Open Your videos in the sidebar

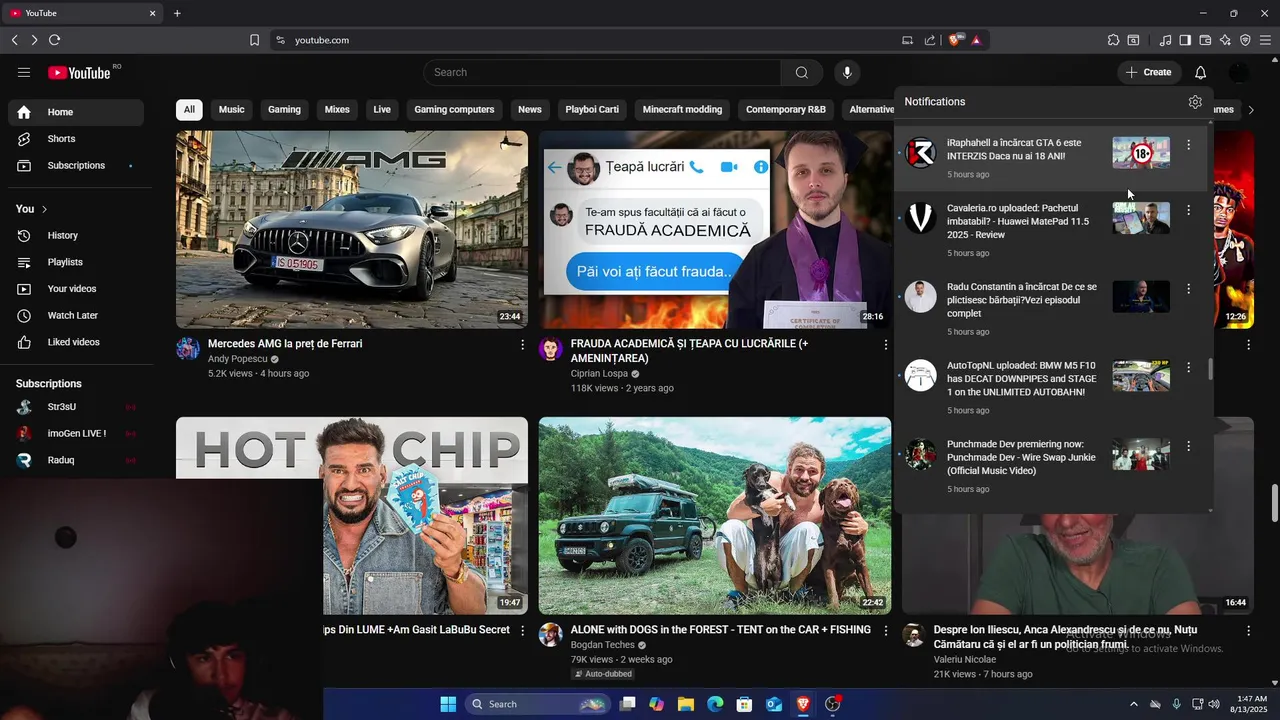[76, 289]
